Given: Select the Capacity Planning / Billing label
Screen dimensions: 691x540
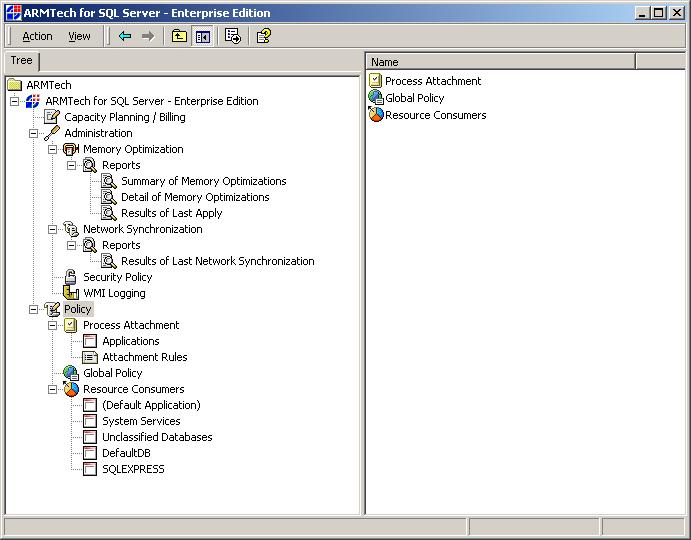Looking at the screenshot, I should click(125, 117).
